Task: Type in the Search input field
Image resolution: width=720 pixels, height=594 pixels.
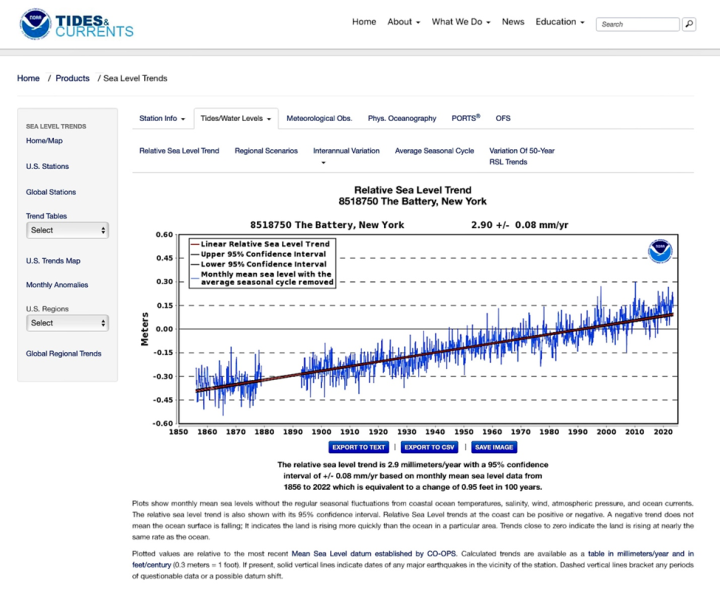Action: click(636, 24)
